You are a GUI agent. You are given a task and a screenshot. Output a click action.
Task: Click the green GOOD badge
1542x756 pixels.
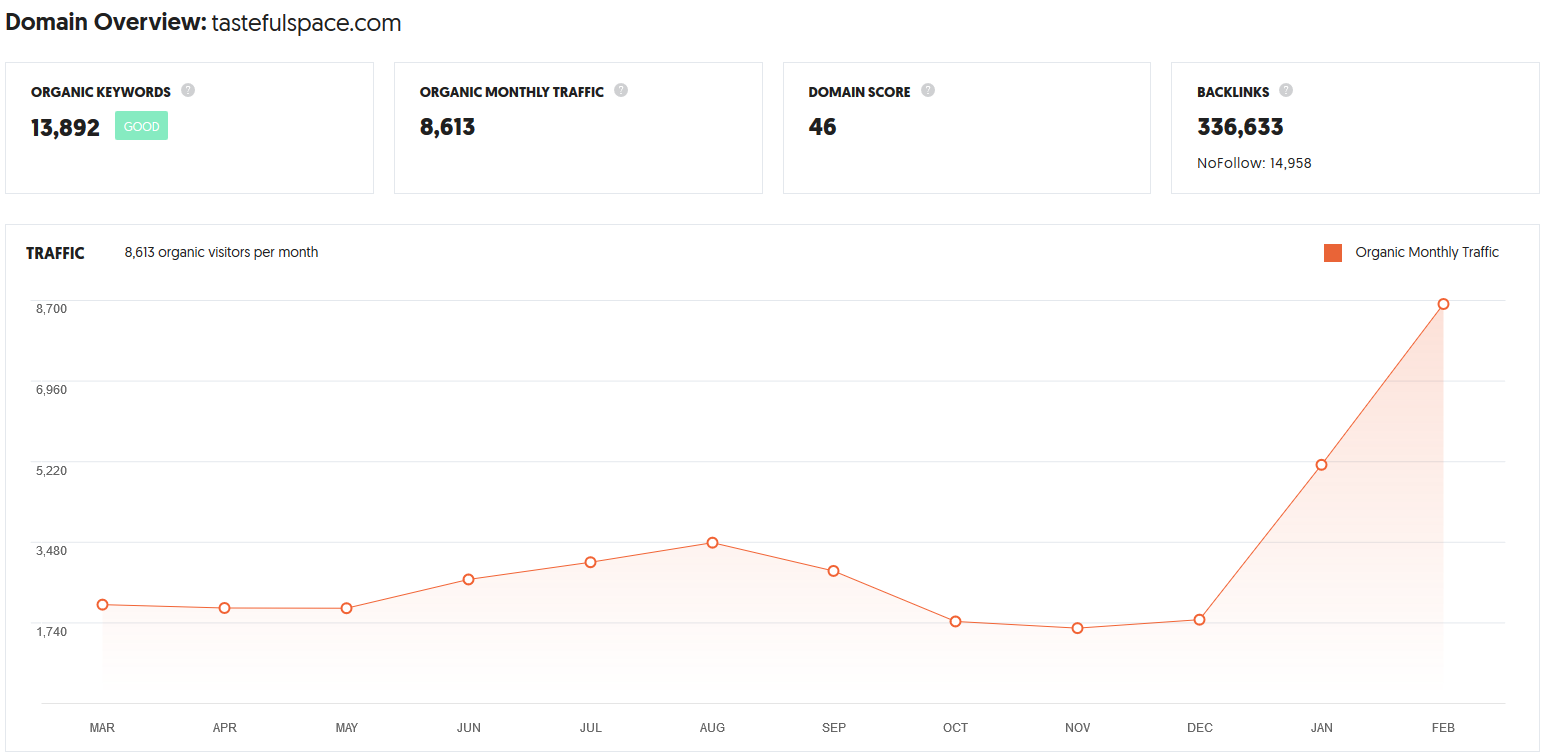click(141, 126)
